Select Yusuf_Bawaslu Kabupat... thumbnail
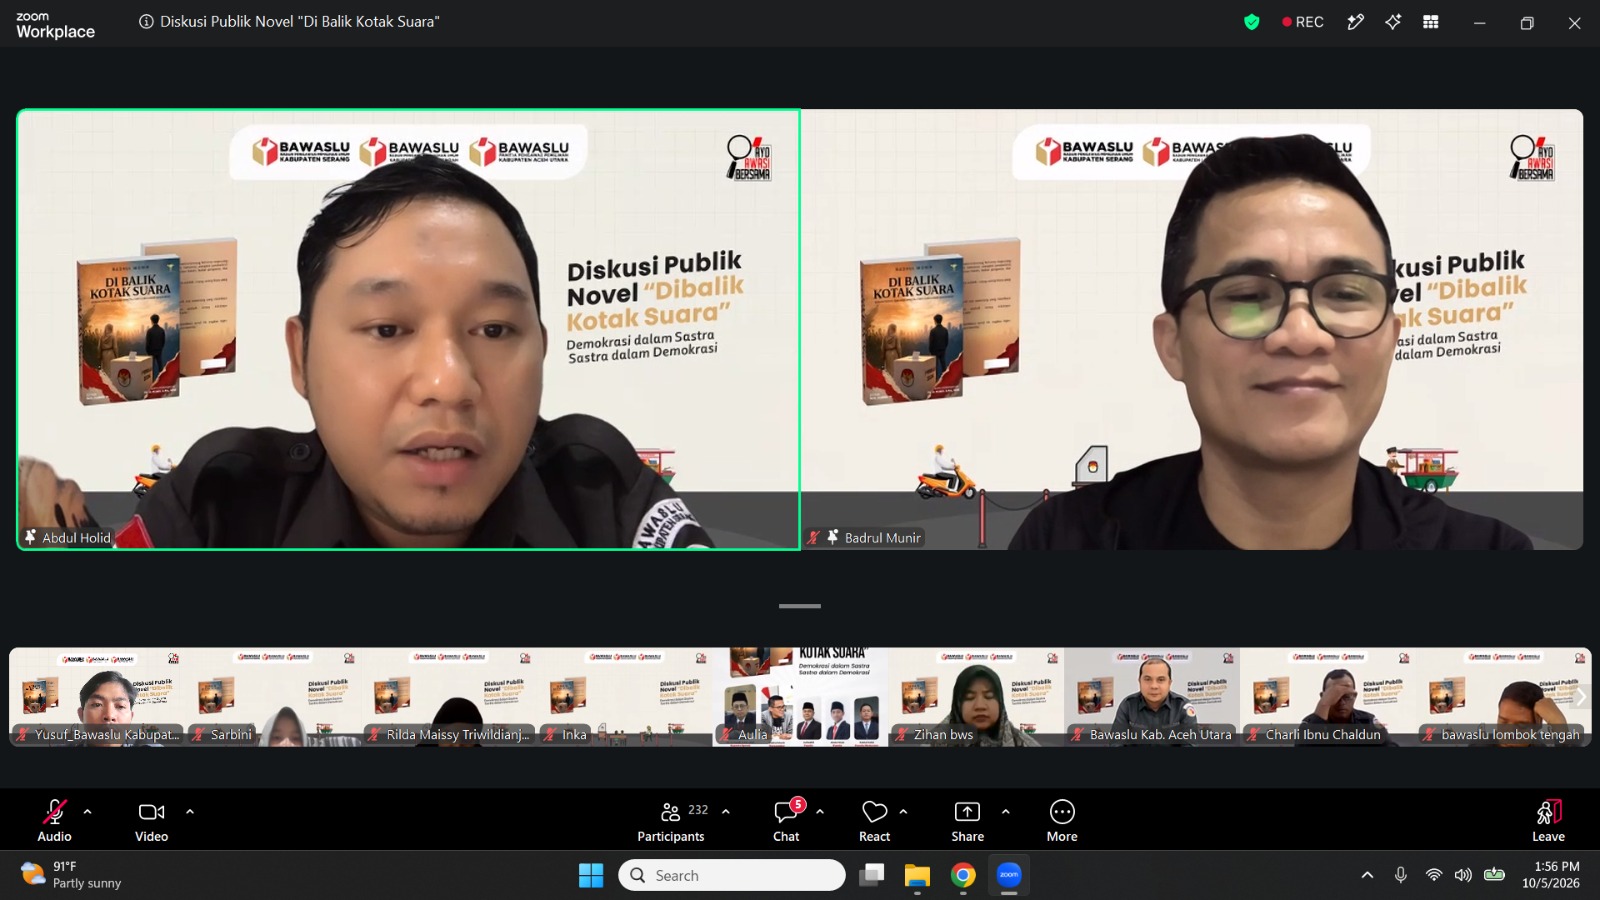This screenshot has width=1600, height=900. [x=97, y=697]
